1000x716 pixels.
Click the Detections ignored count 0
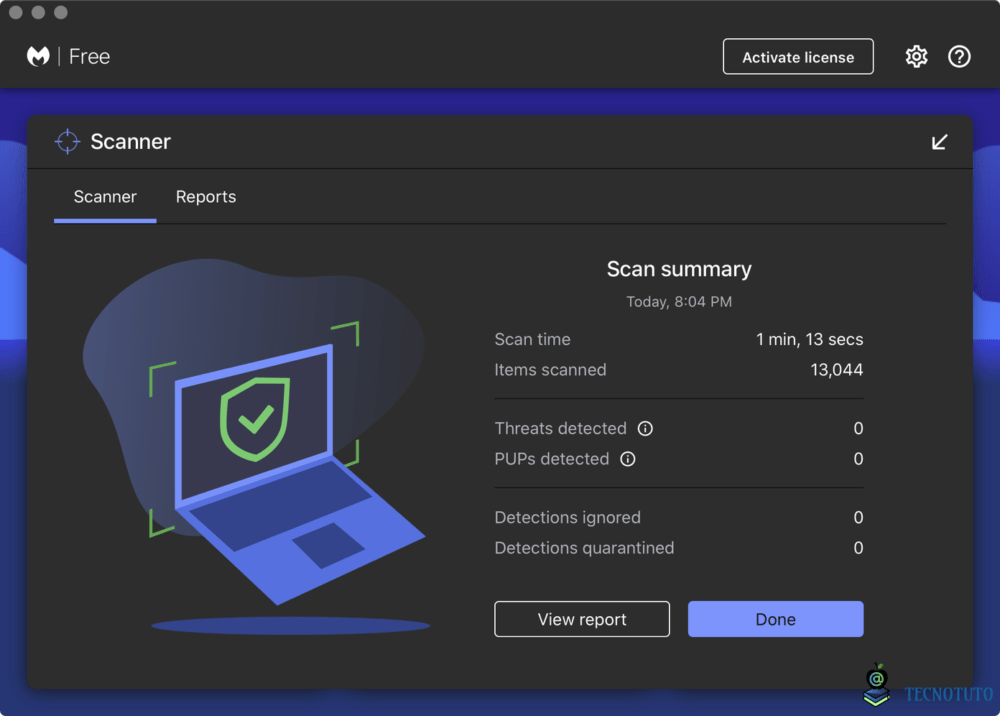coord(858,518)
